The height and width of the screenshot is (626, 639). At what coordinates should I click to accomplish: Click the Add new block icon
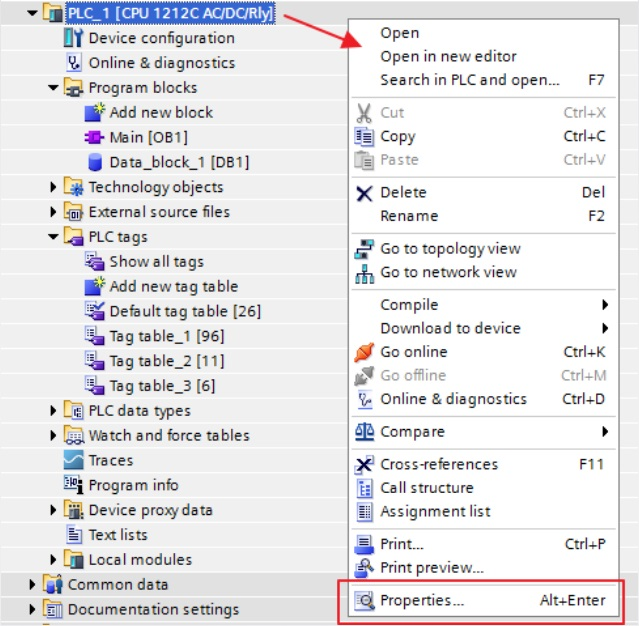click(x=95, y=112)
